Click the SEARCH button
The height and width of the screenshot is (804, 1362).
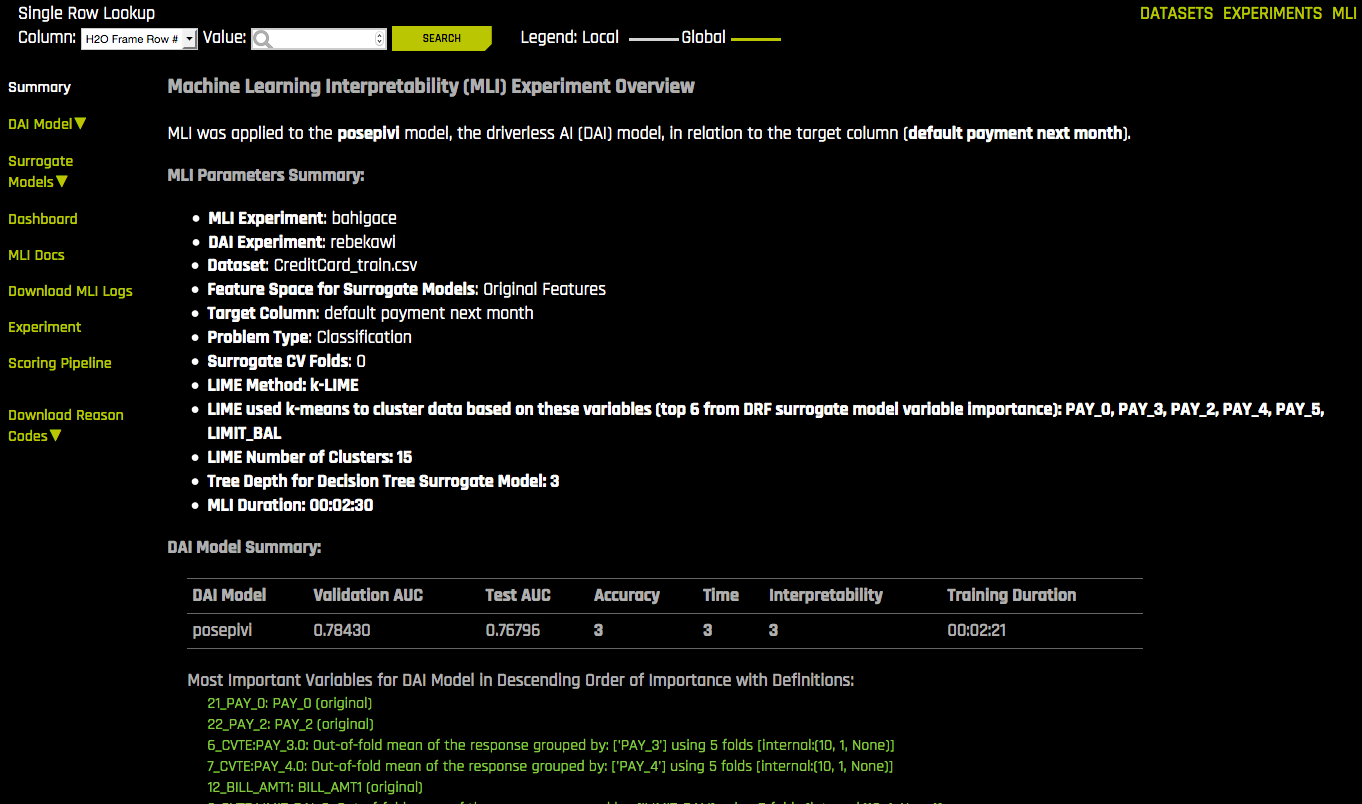(x=441, y=38)
